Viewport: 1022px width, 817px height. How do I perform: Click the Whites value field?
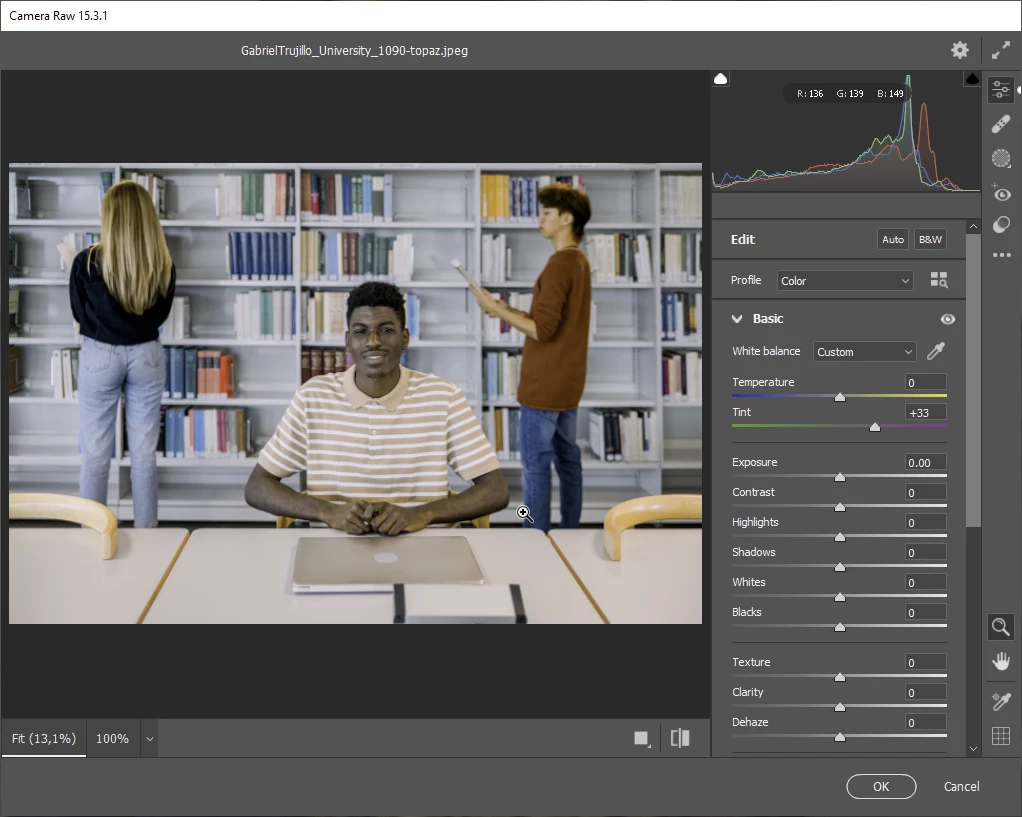[x=925, y=582]
